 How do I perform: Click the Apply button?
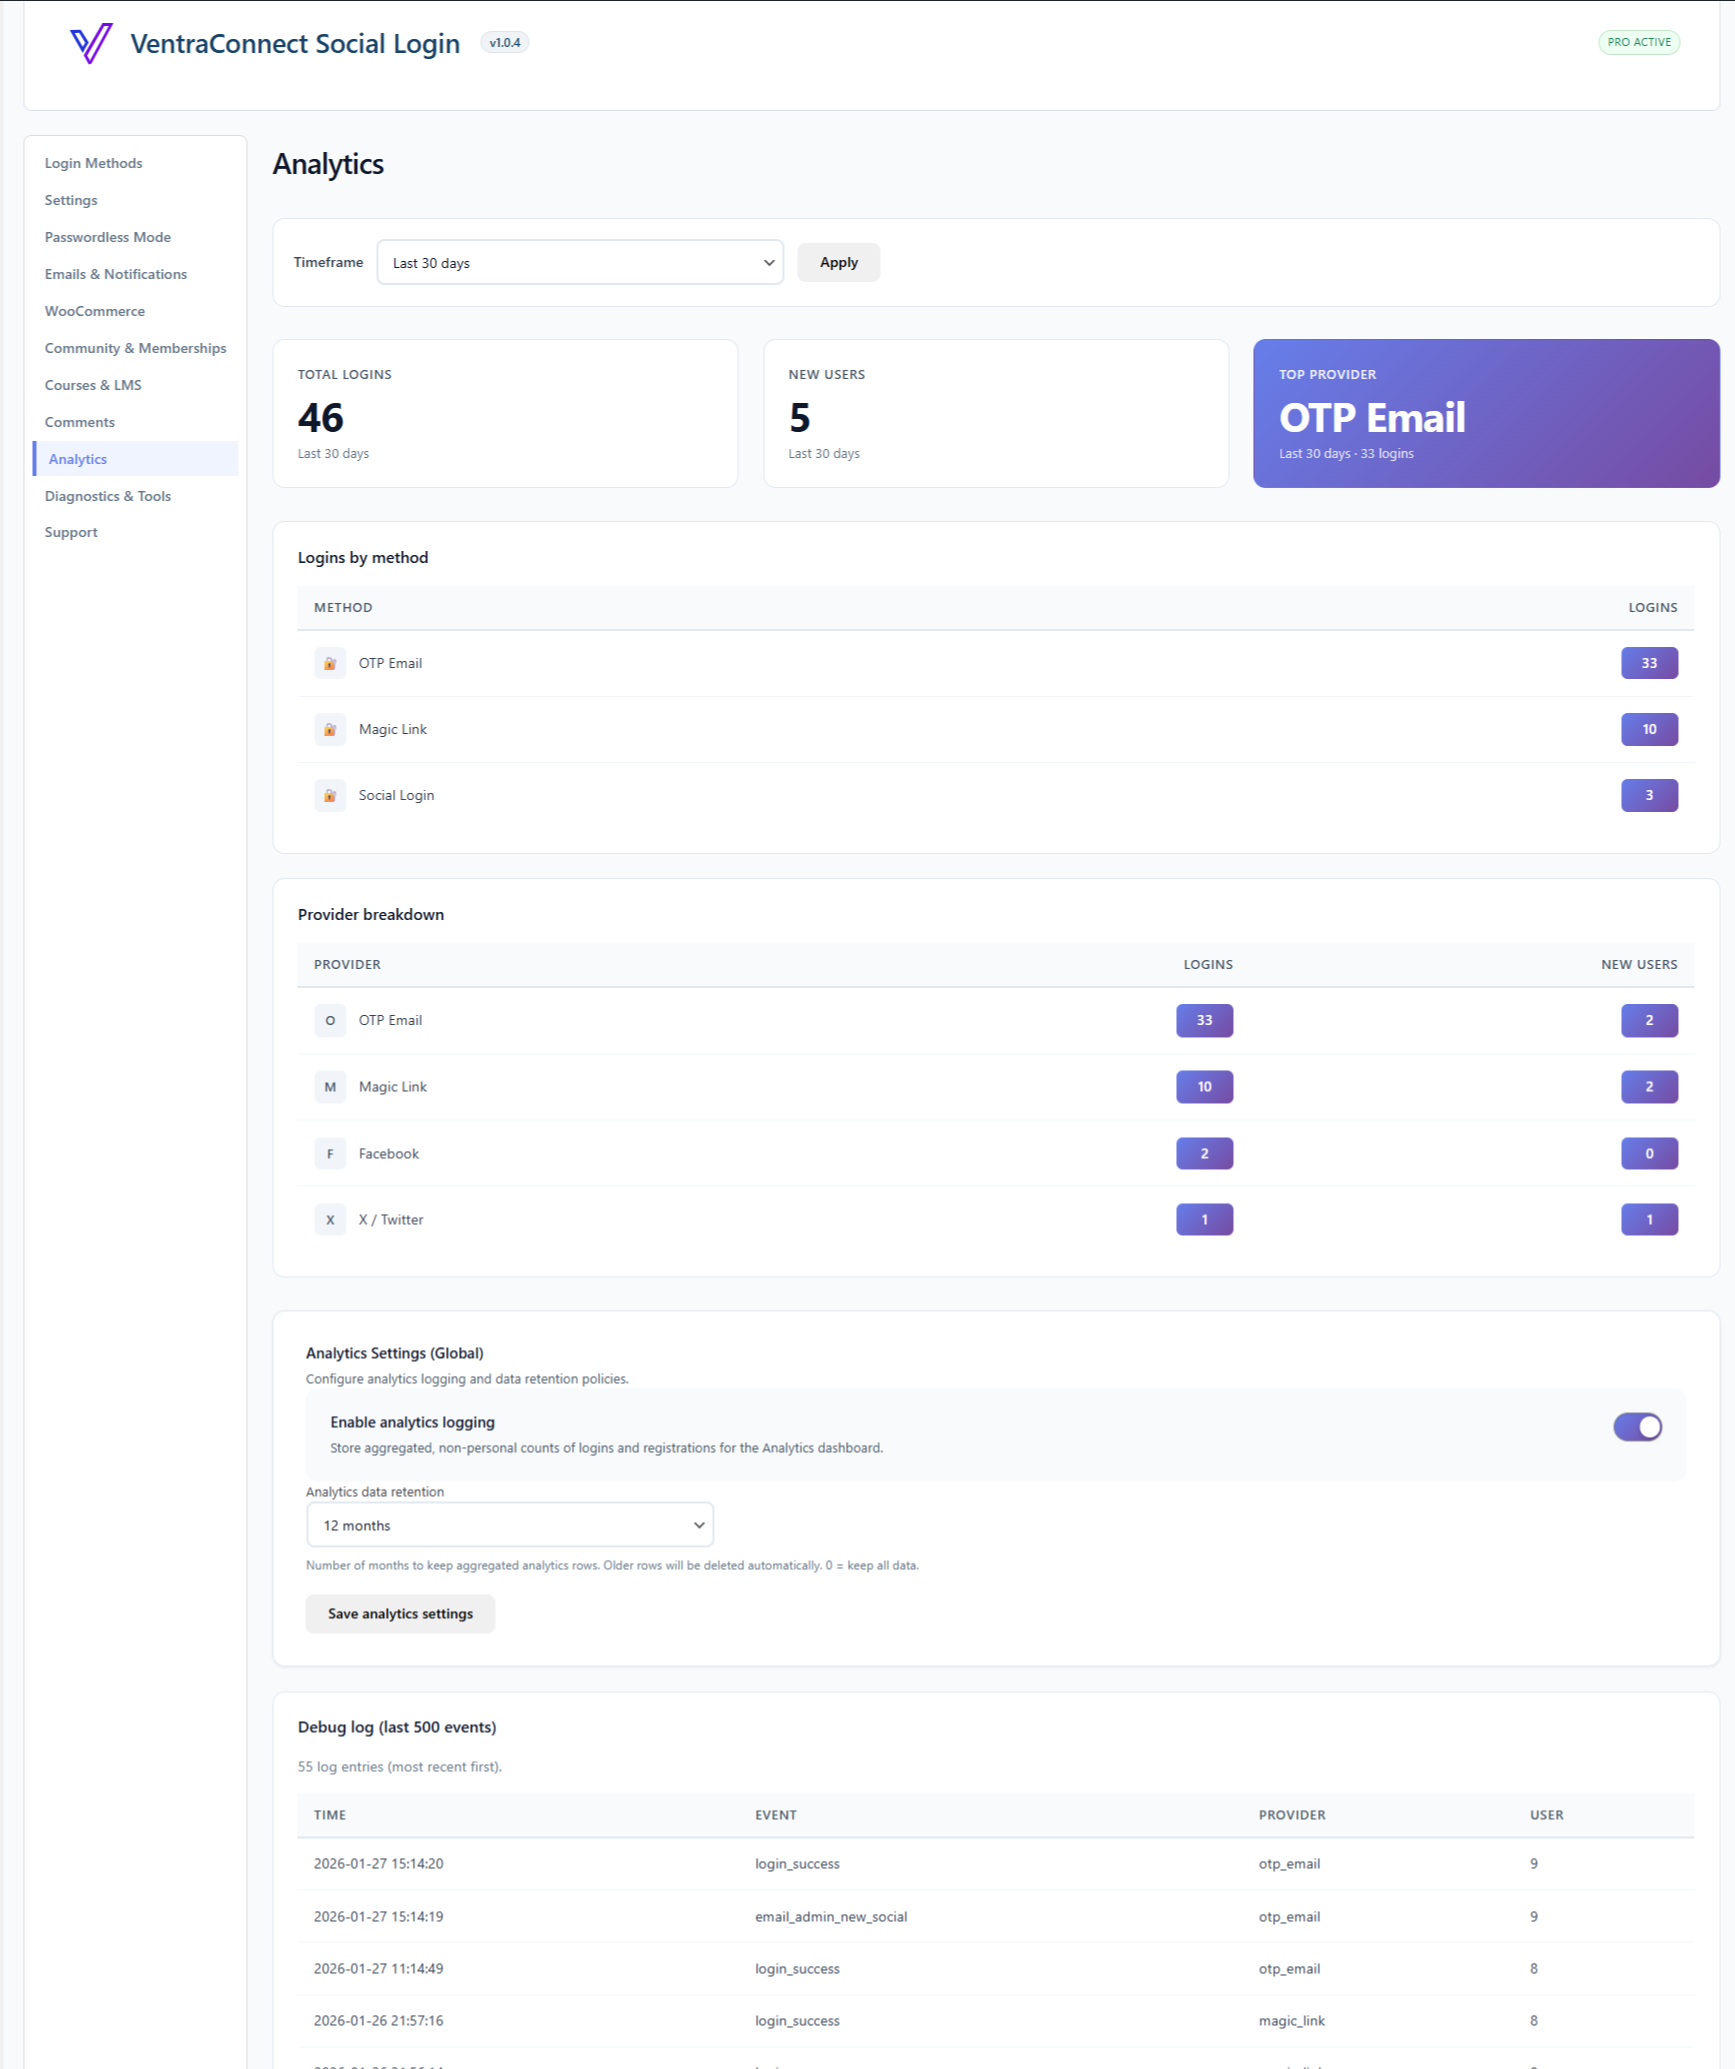pos(838,262)
